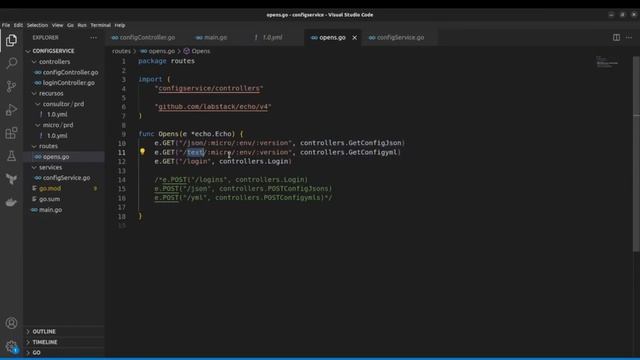The width and height of the screenshot is (640, 360).
Task: Open 1.0.yml under consultor / prd
Action: pyautogui.click(x=57, y=115)
